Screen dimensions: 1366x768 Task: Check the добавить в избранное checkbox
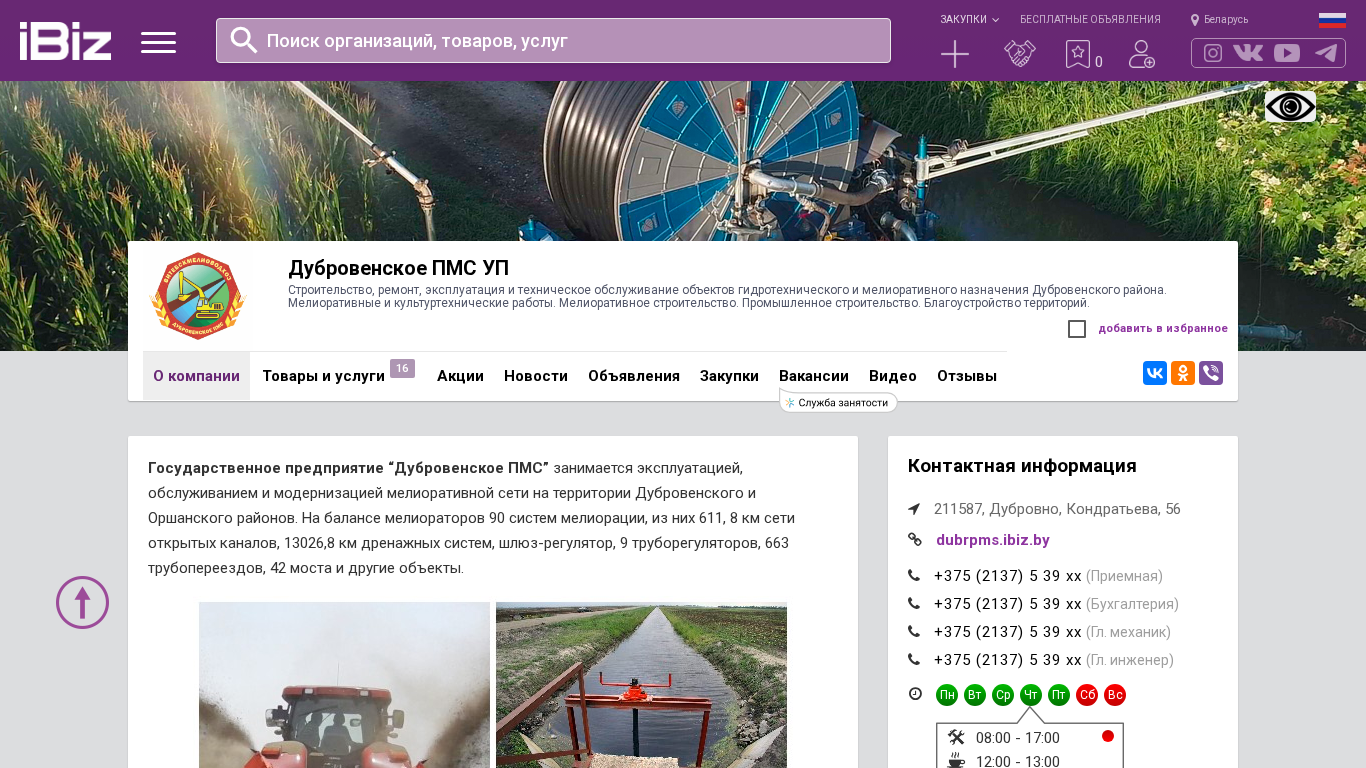coord(1077,329)
